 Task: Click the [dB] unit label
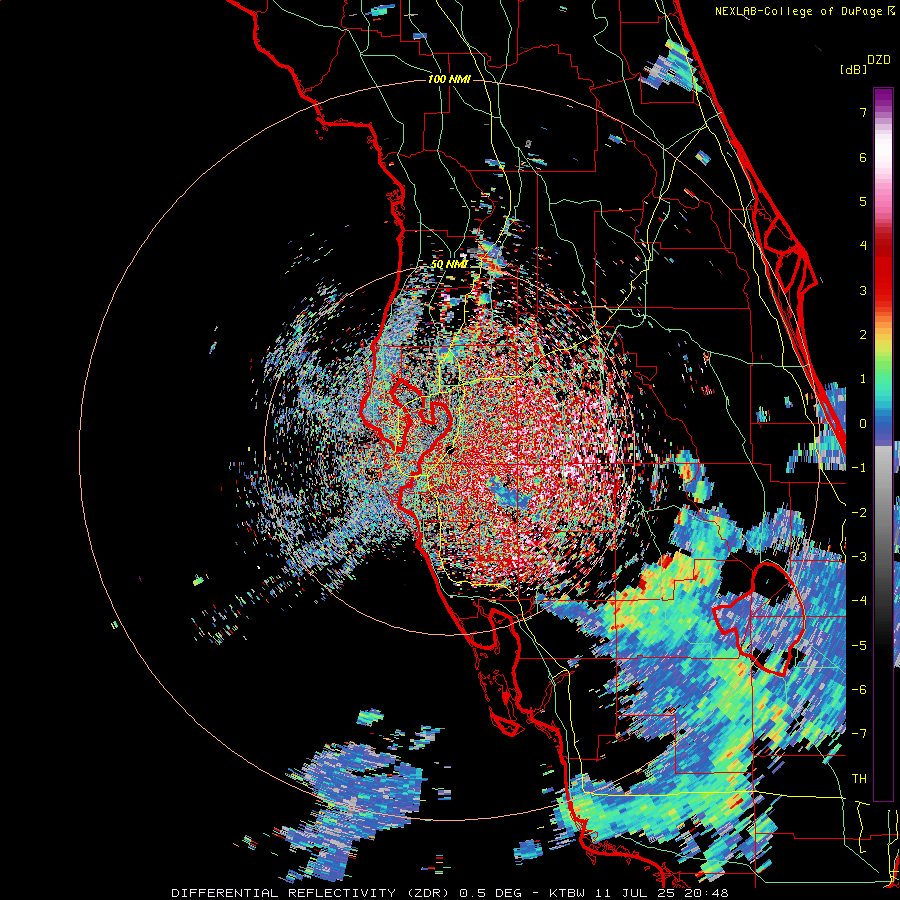click(853, 69)
